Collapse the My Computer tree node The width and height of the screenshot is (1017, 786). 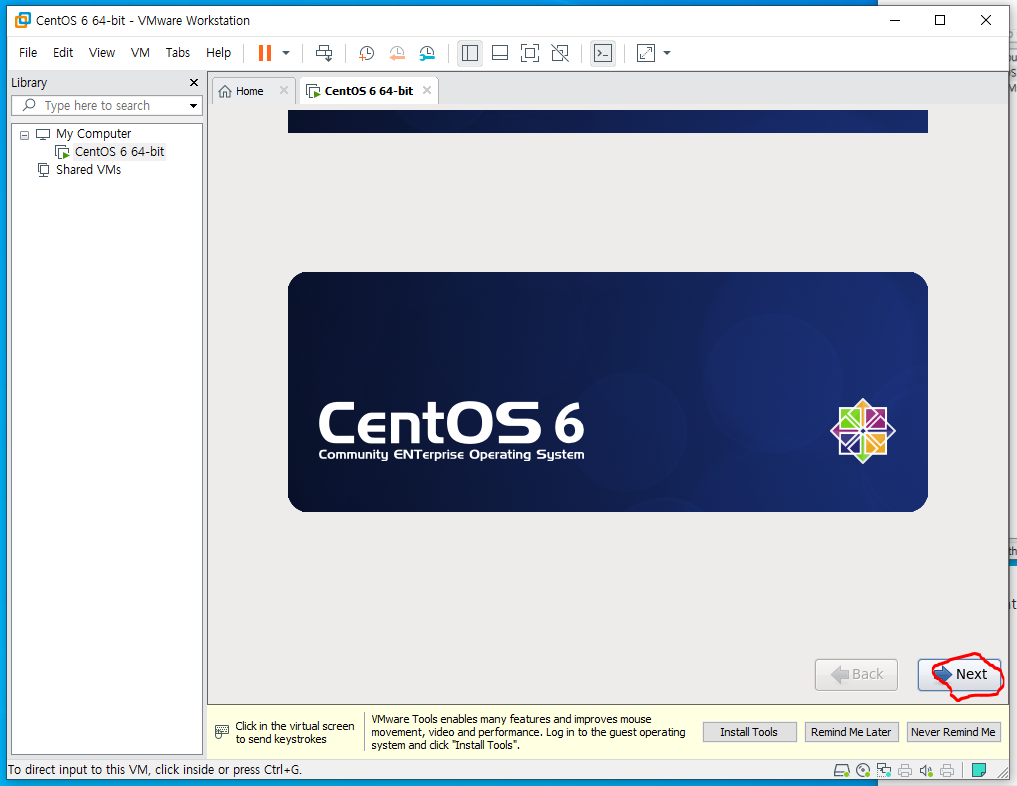25,135
